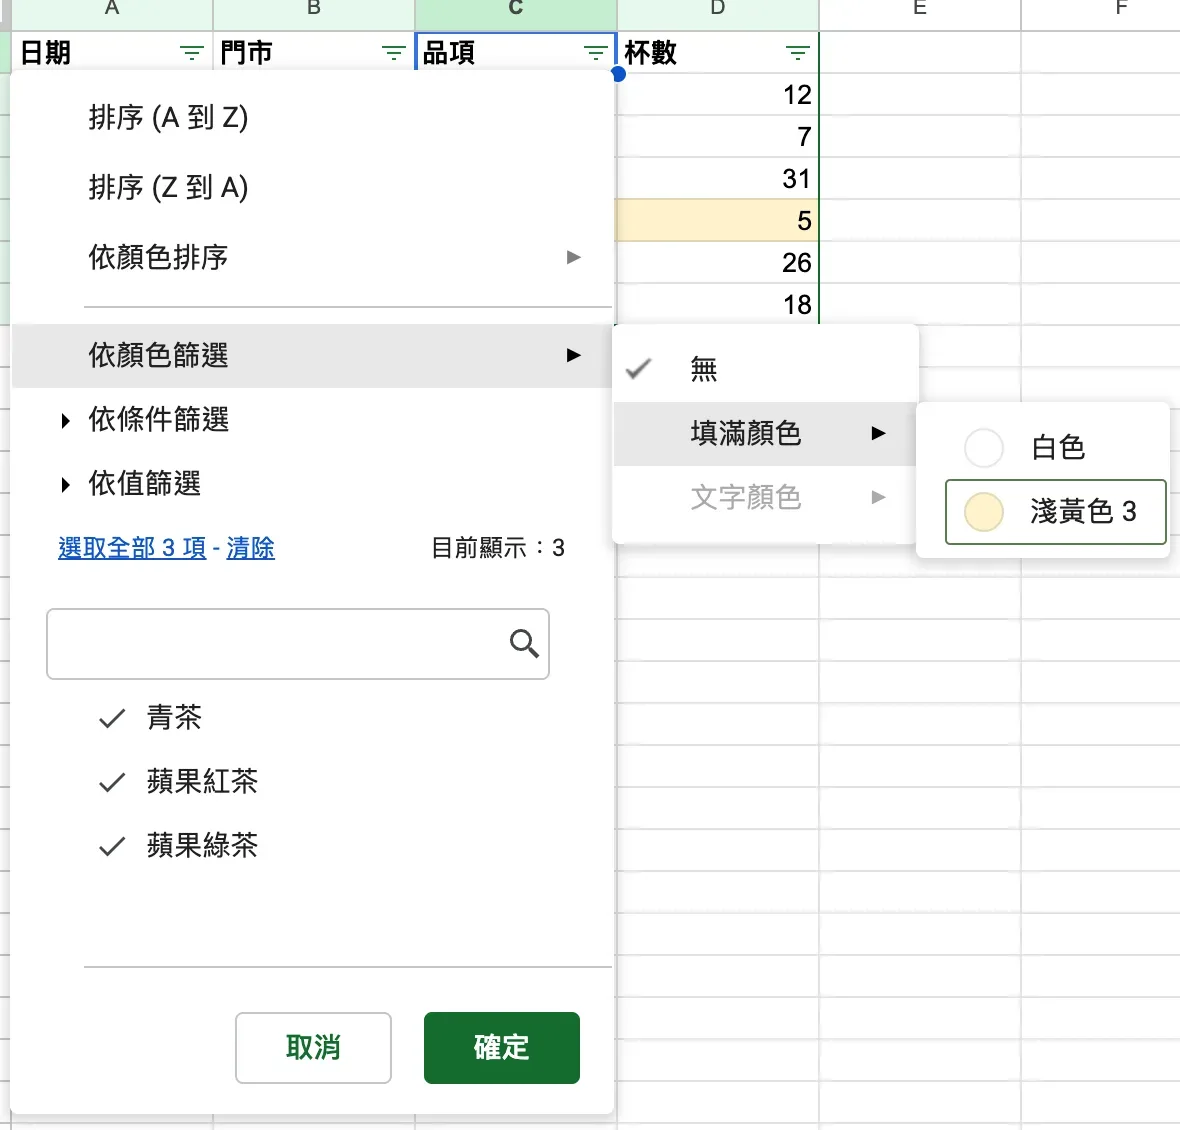Image resolution: width=1180 pixels, height=1130 pixels.
Task: Click the filter values search field
Action: 298,644
